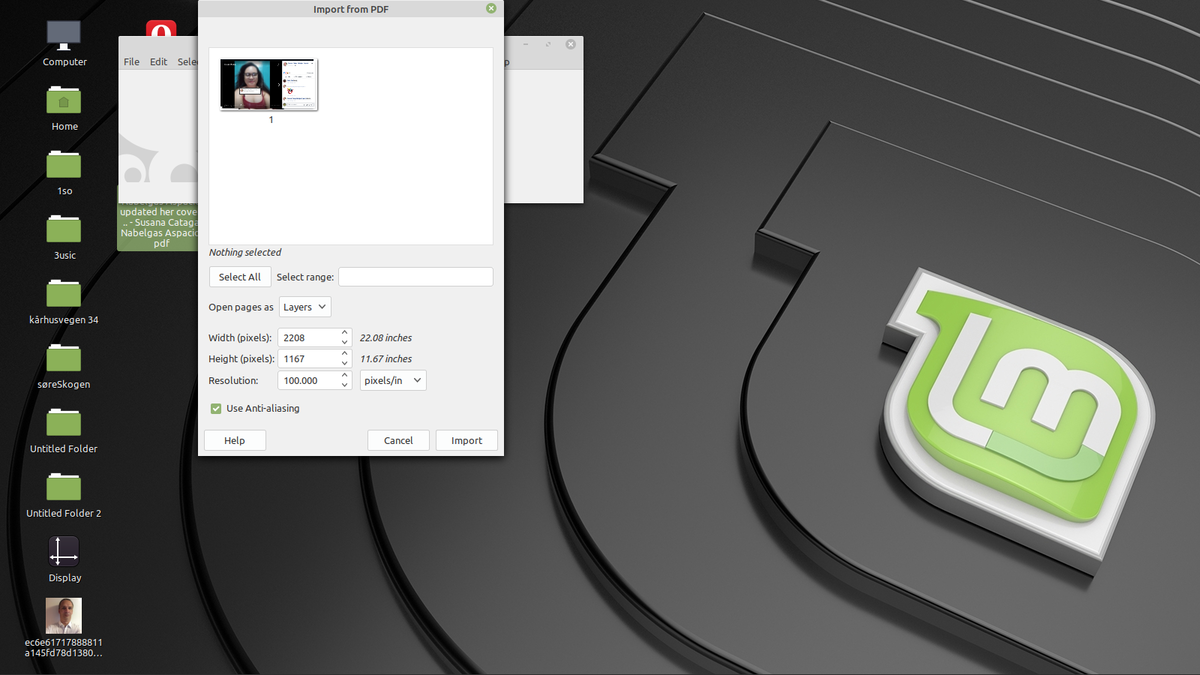Focus the Resolution value field
The height and width of the screenshot is (675, 1200).
click(309, 380)
